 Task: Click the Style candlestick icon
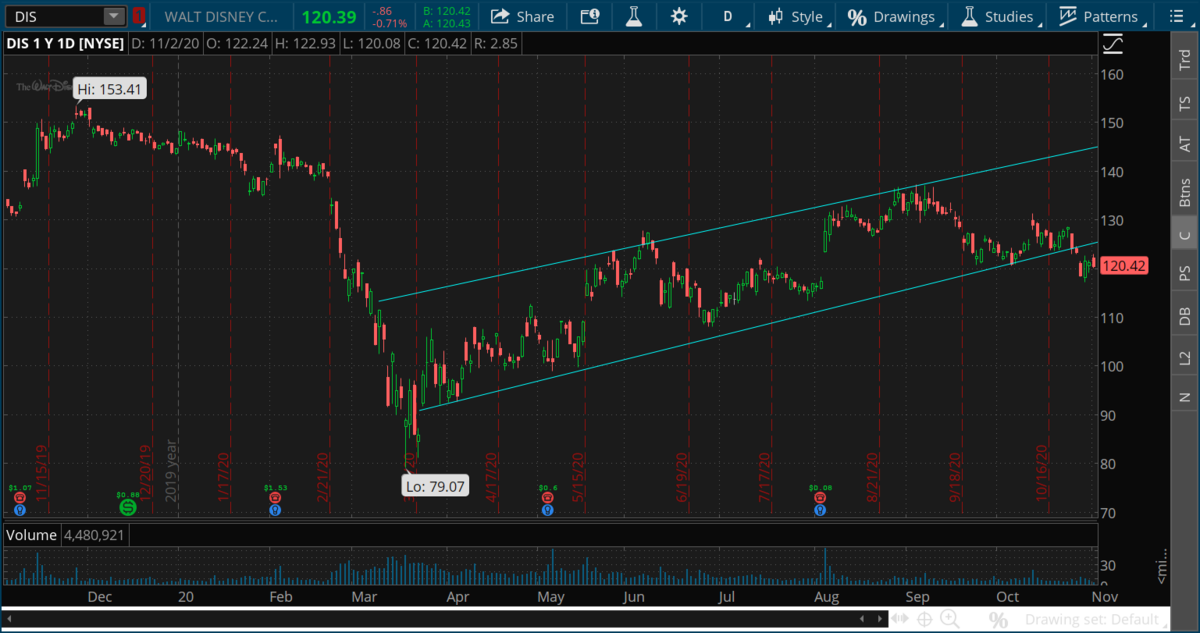[776, 16]
